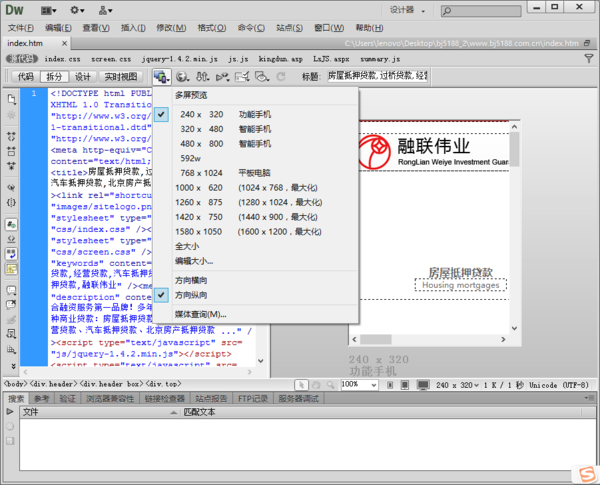Choose 768 x 1024 平板电脑 size
The width and height of the screenshot is (600, 485).
coord(256,173)
